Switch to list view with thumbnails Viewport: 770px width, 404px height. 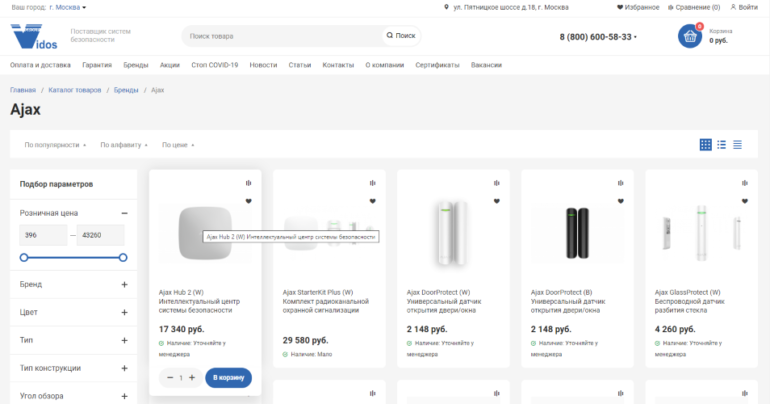click(721, 144)
